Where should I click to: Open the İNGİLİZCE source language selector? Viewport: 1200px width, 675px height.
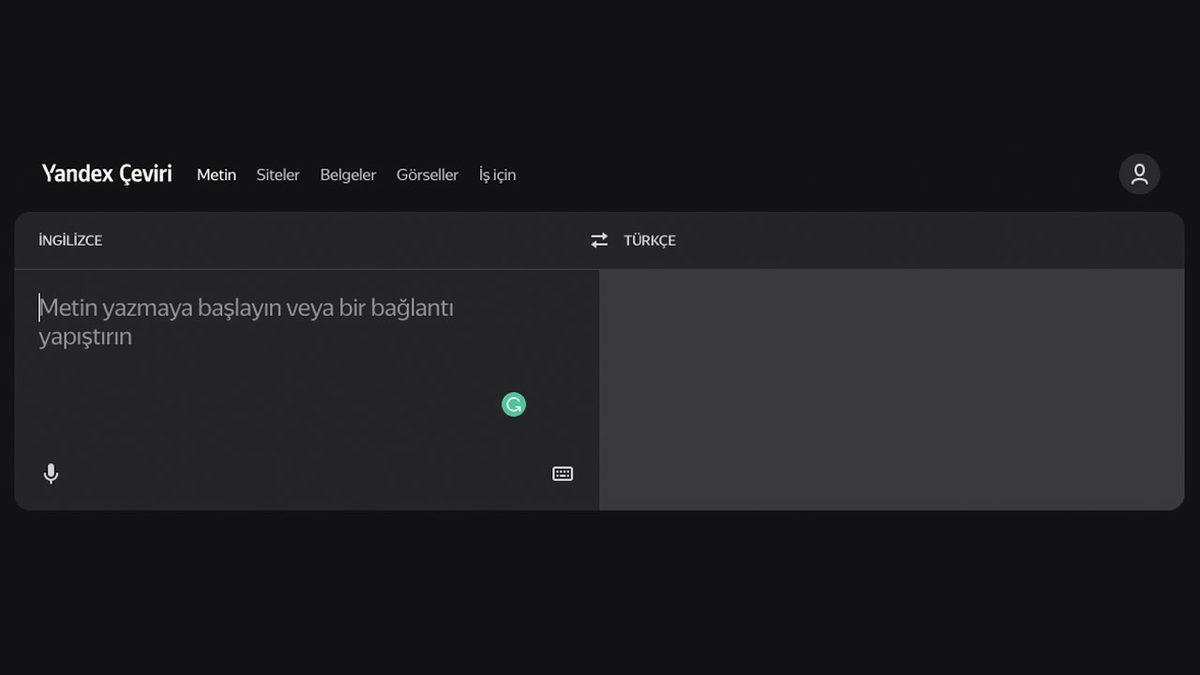(x=70, y=240)
